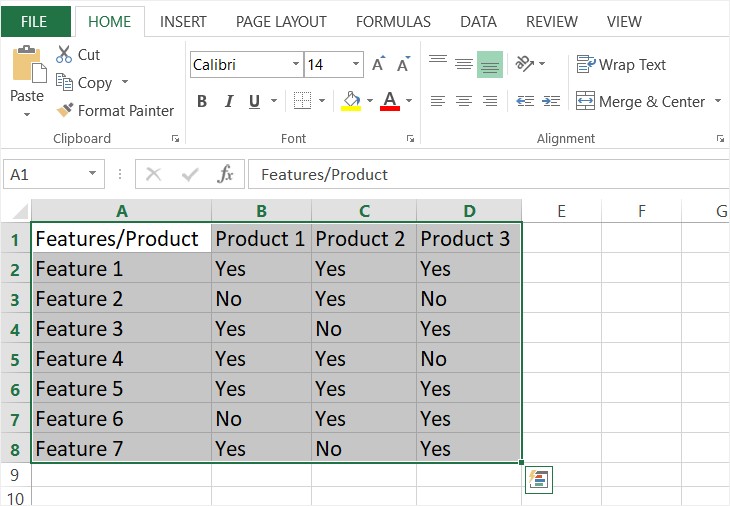This screenshot has width=730, height=506.
Task: Open Font Color palette dropdown arrow
Action: (409, 101)
